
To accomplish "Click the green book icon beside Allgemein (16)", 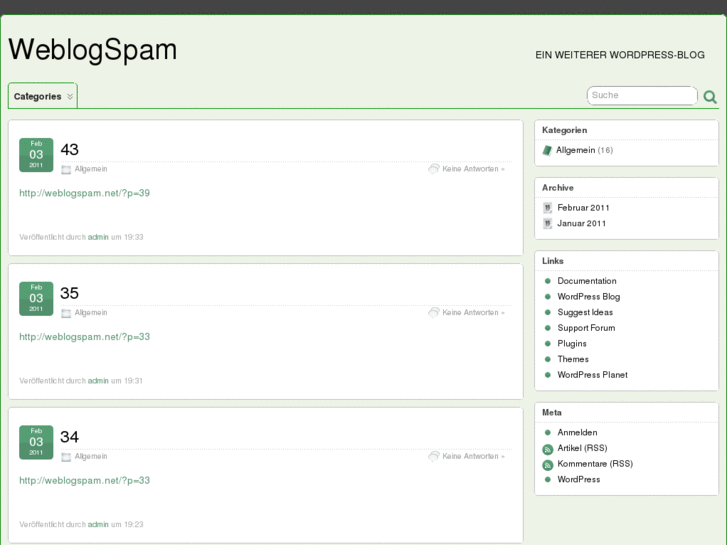I will (547, 150).
